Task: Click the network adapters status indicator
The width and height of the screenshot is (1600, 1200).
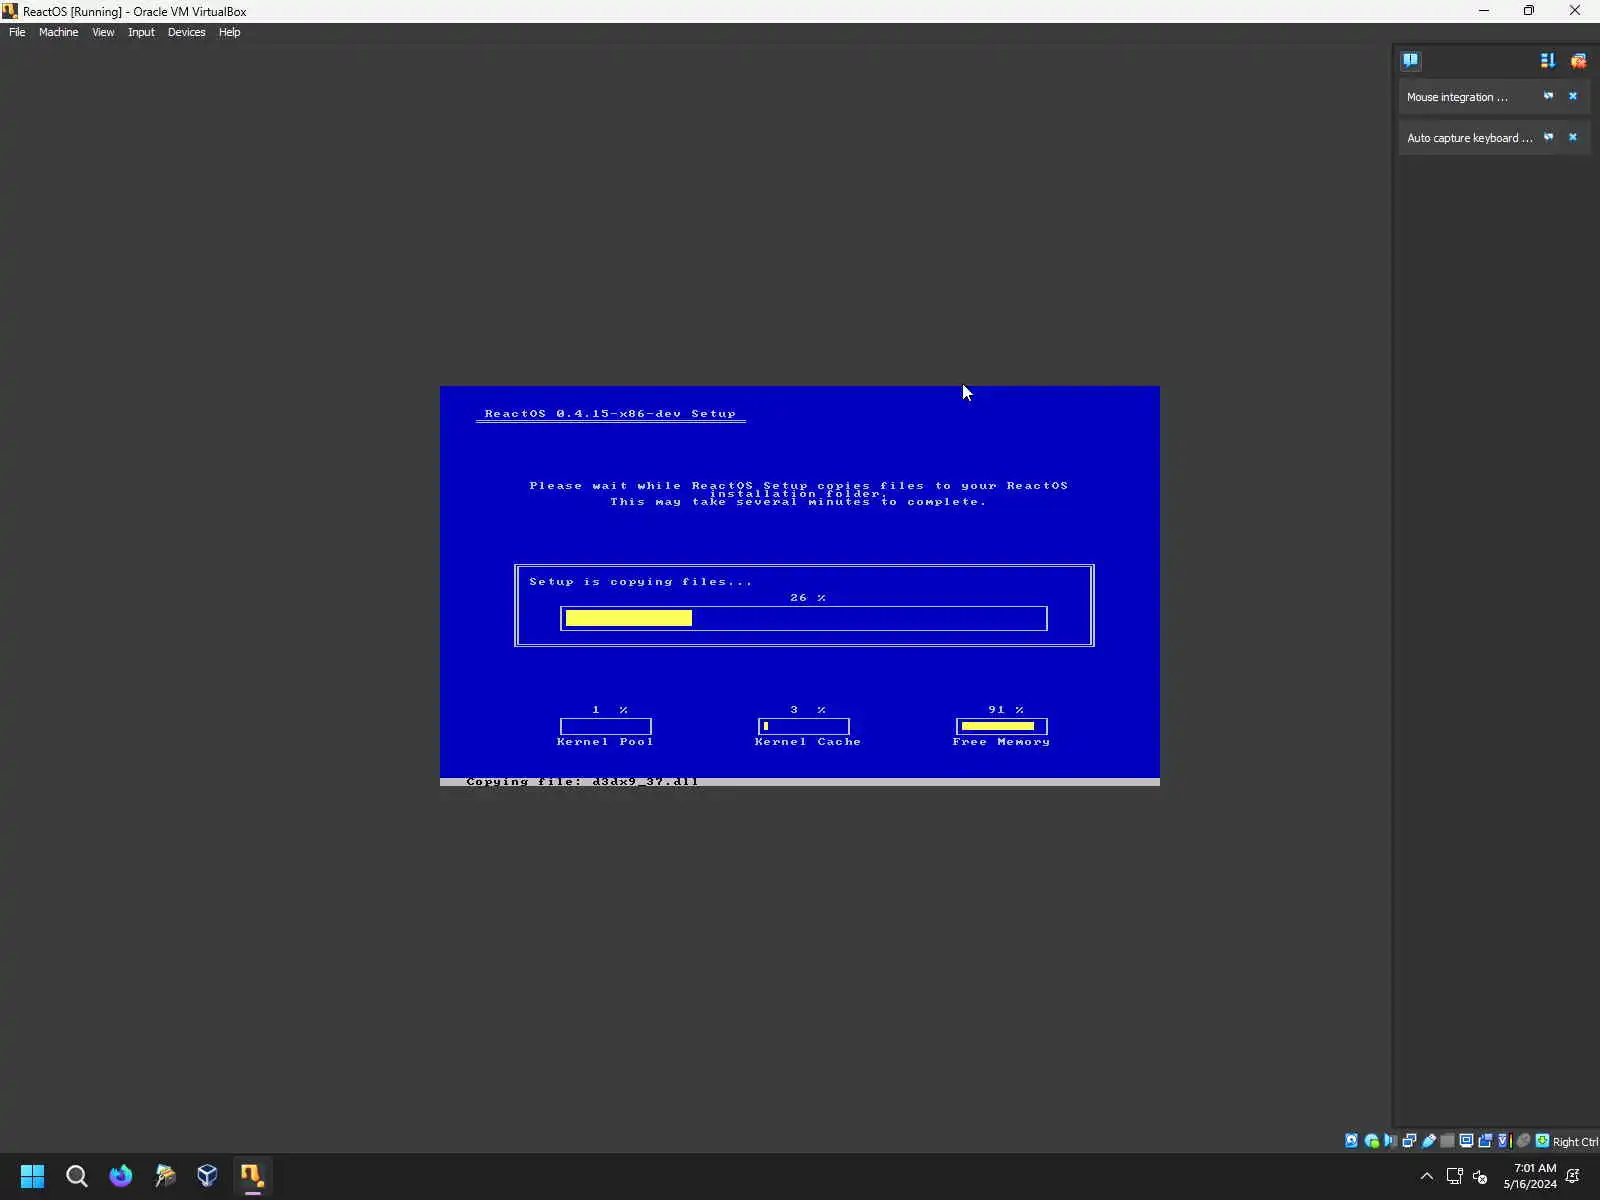Action: pos(1409,1141)
